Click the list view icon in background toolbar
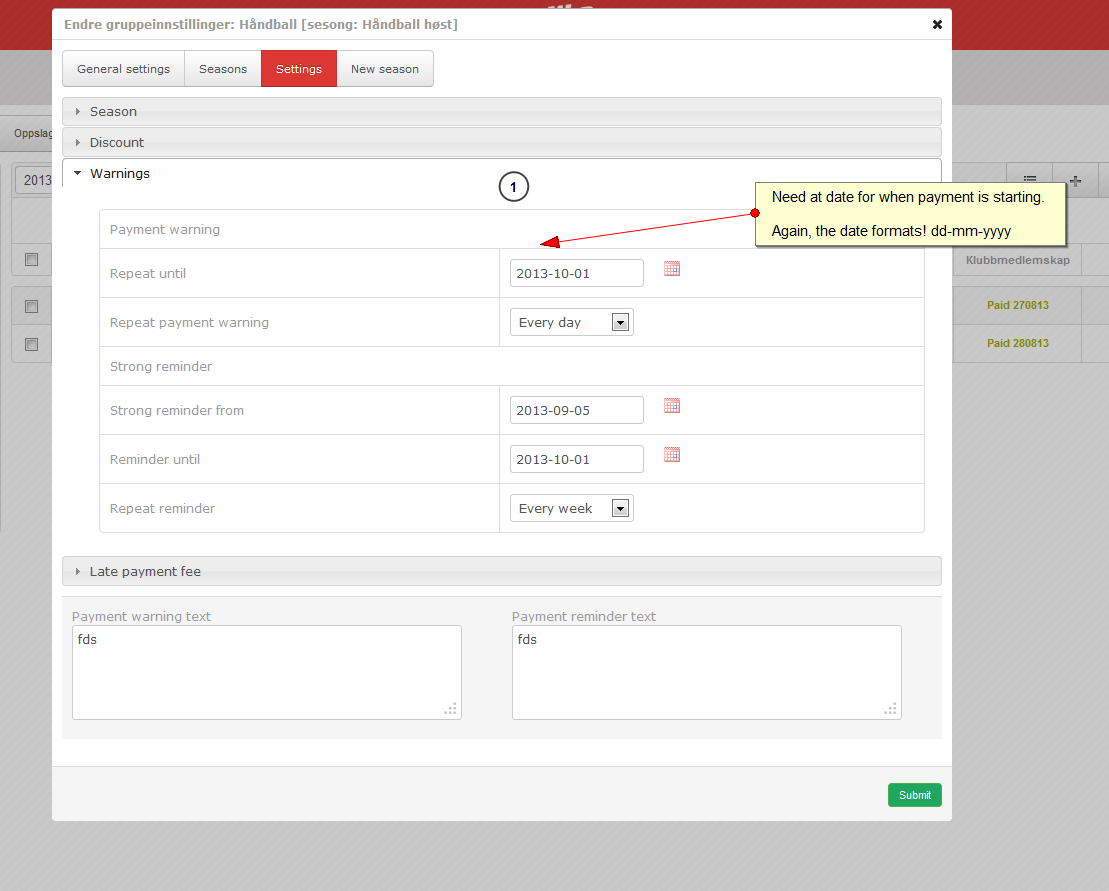This screenshot has width=1109, height=891. (x=1030, y=180)
